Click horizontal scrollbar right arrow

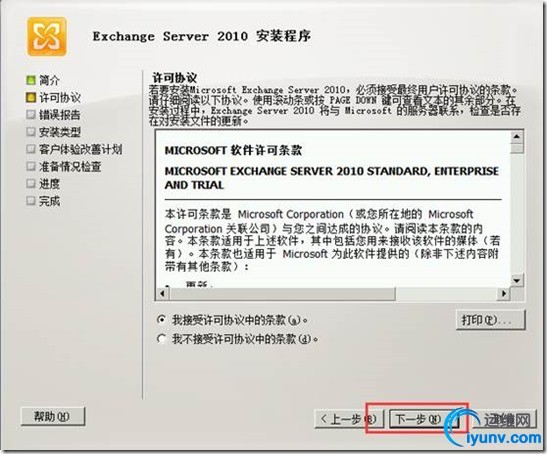pos(503,294)
